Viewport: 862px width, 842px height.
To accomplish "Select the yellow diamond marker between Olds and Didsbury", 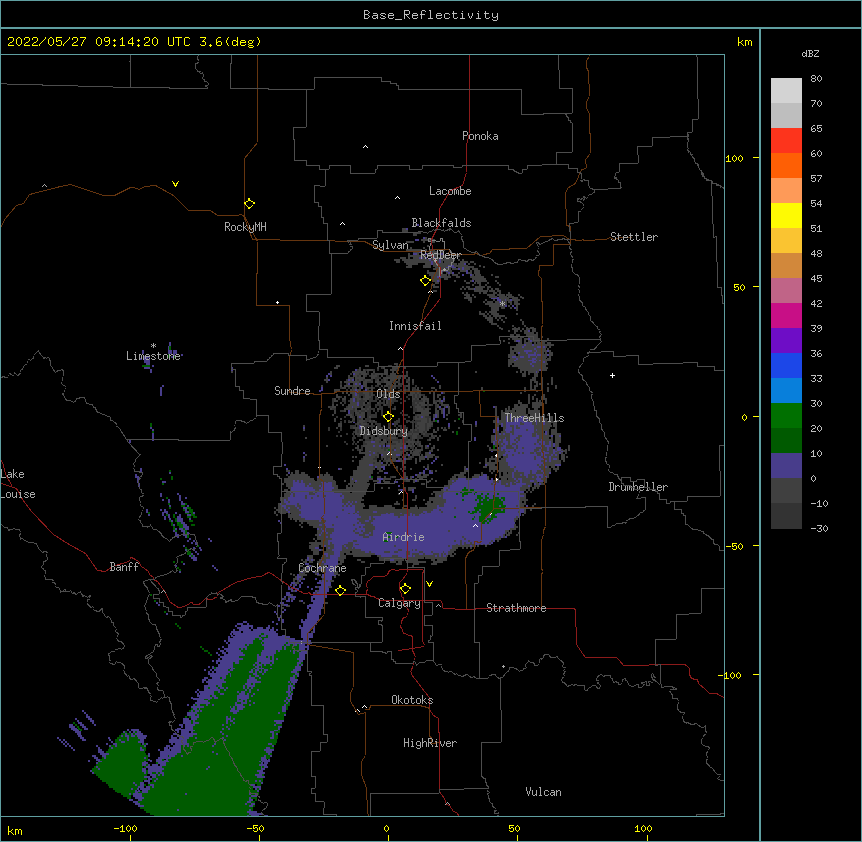I will (x=388, y=416).
